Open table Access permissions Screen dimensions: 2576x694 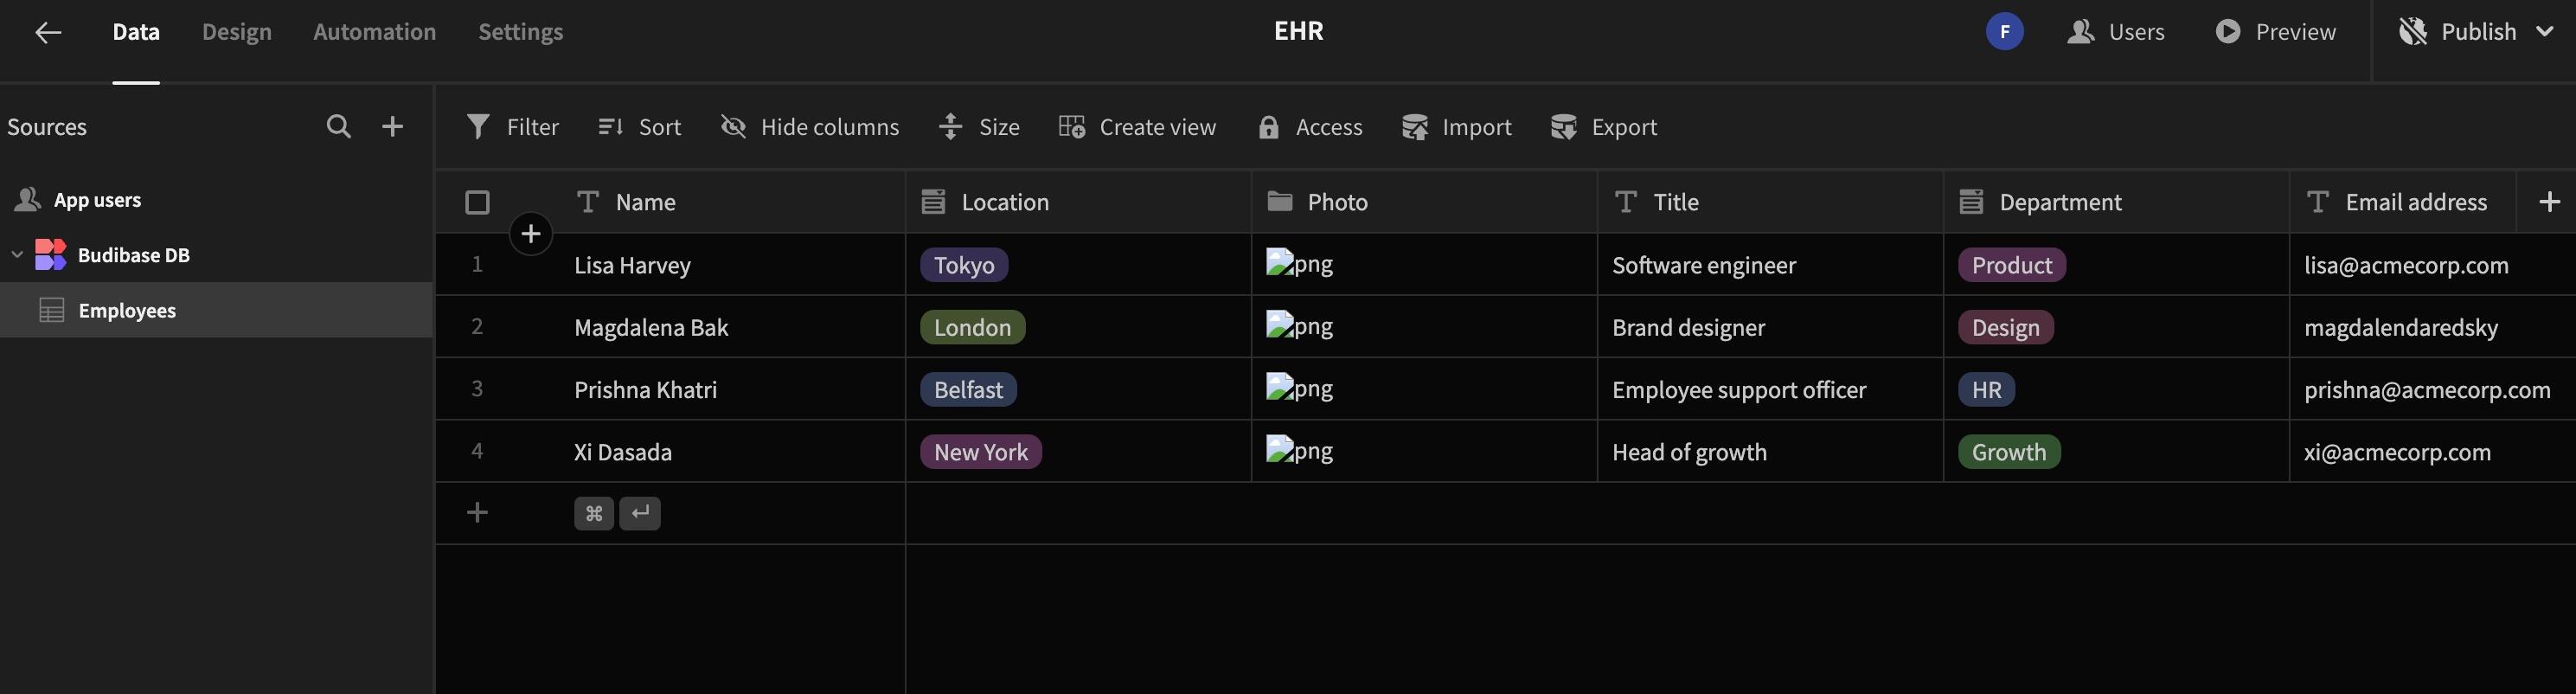1310,127
